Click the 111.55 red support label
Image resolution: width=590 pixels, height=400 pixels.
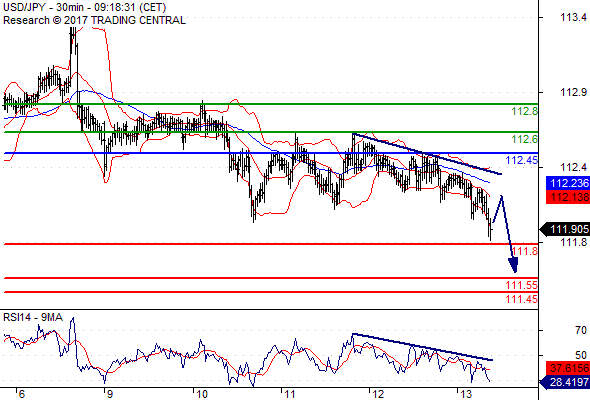coord(522,285)
